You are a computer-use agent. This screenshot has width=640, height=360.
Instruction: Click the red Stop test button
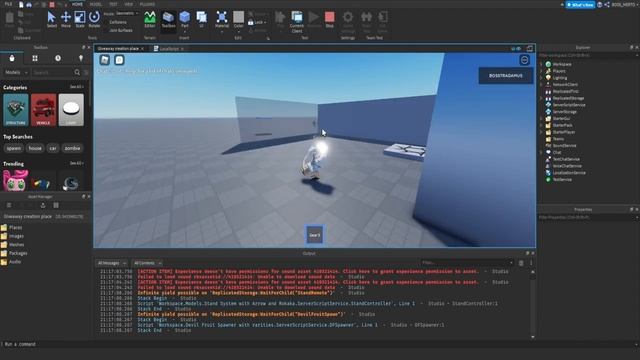329,19
